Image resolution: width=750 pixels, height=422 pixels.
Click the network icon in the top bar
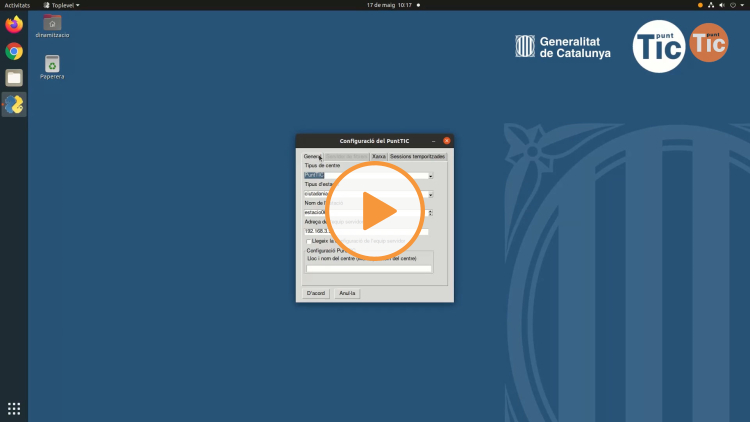pos(711,5)
